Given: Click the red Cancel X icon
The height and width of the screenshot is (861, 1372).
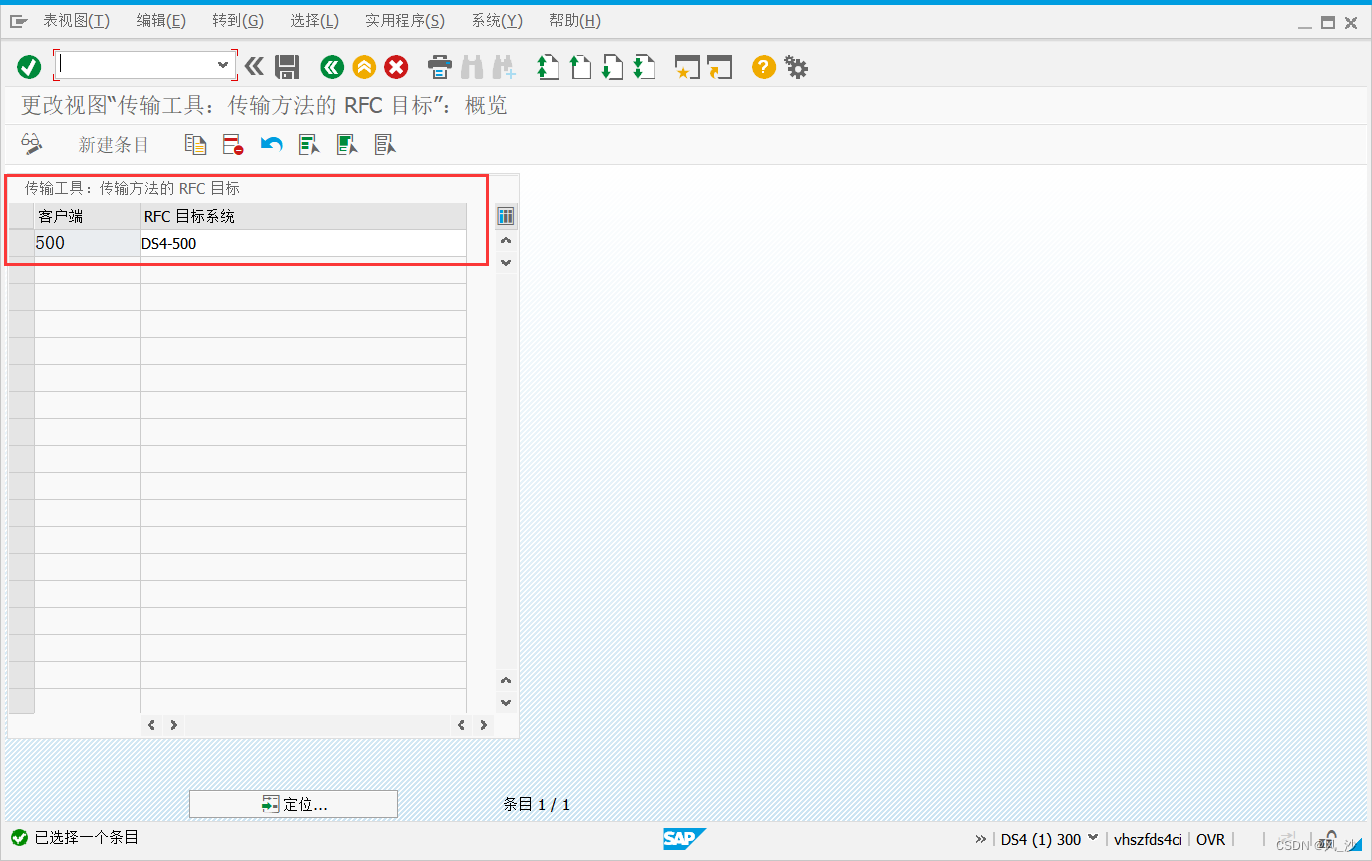Looking at the screenshot, I should (x=397, y=67).
